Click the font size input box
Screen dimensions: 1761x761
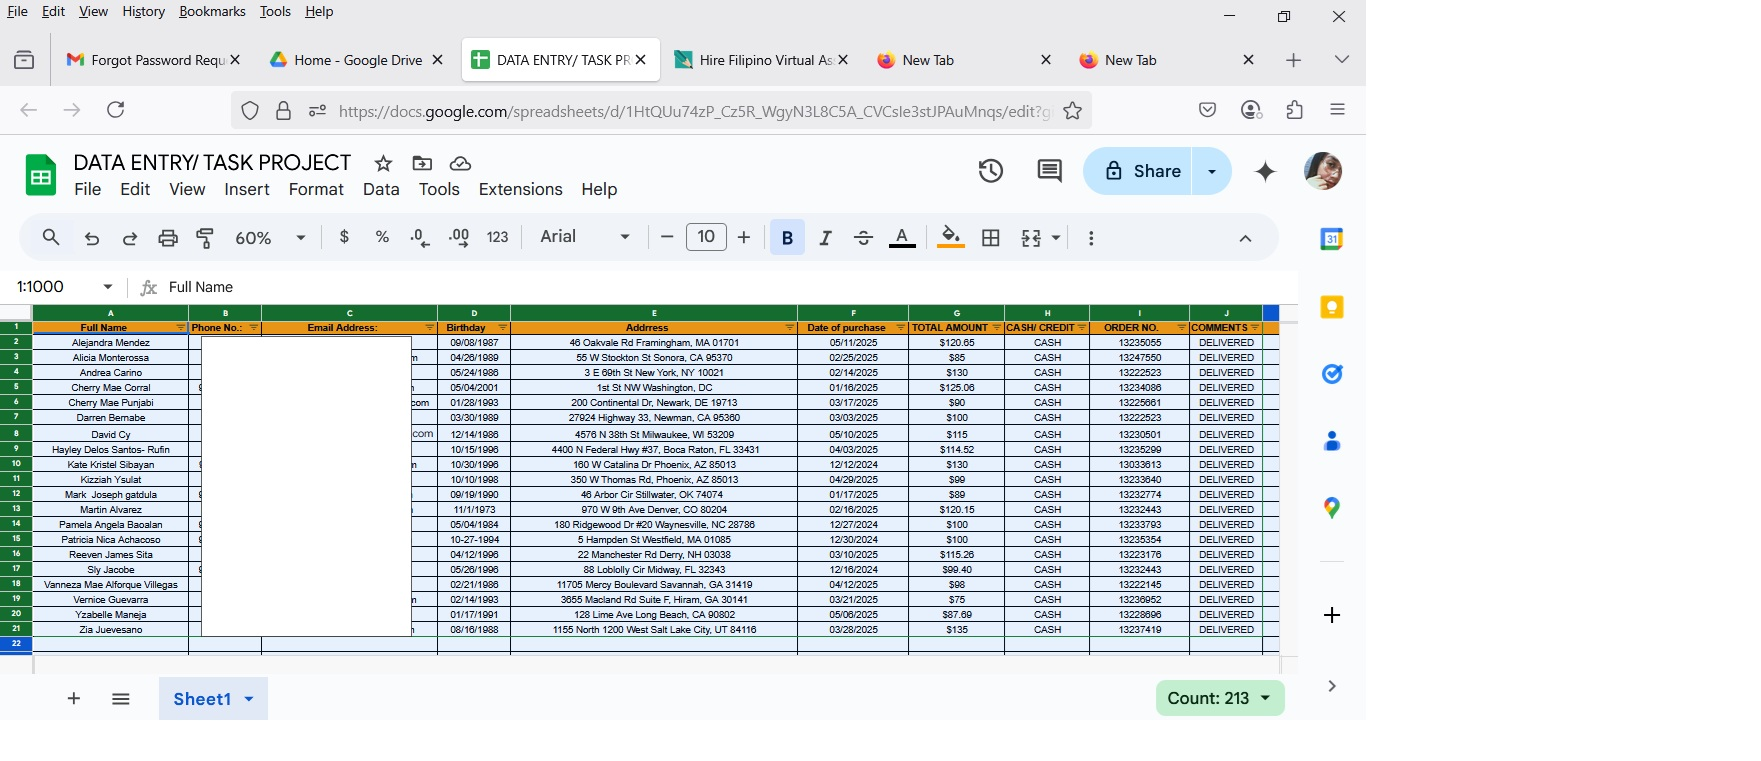706,237
